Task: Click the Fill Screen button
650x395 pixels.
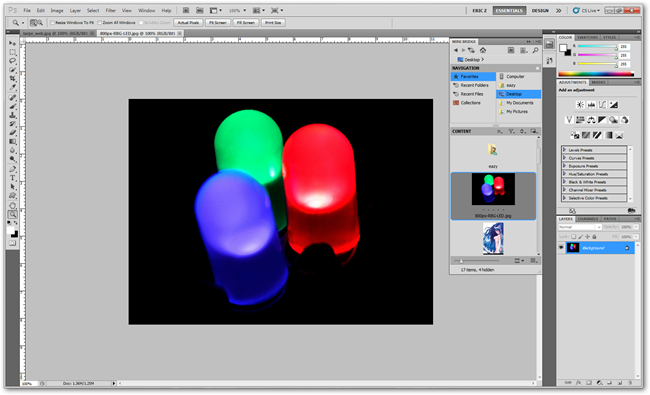Action: [x=246, y=23]
